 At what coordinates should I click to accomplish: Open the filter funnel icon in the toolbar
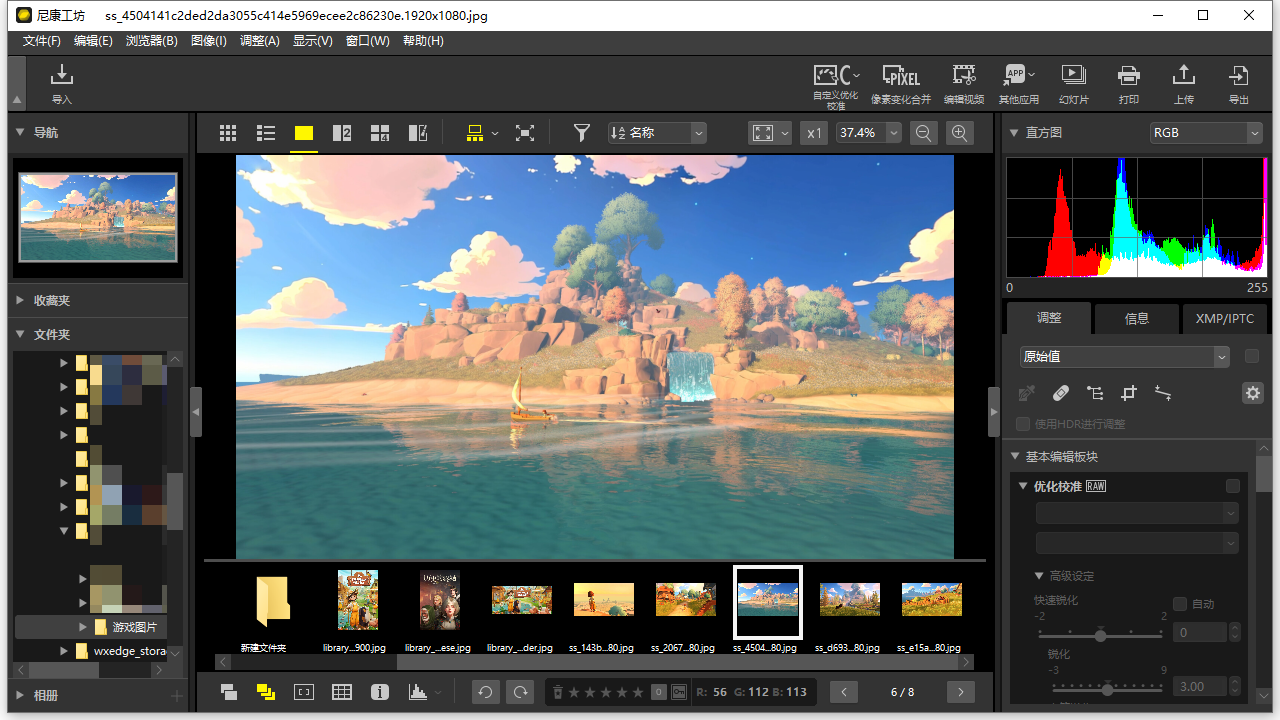(x=581, y=132)
